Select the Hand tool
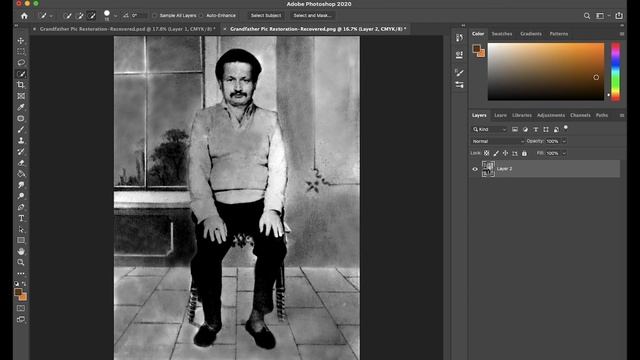 [x=21, y=251]
